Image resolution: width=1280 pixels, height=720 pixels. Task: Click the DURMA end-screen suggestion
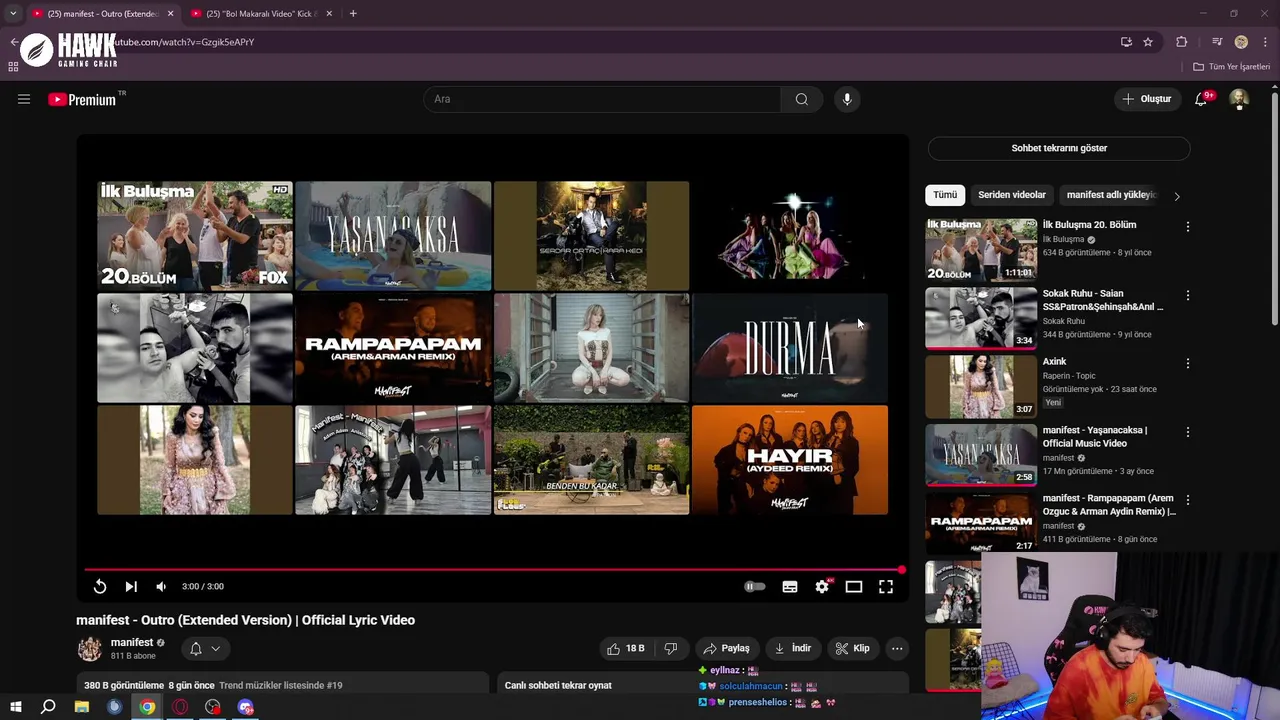(790, 347)
